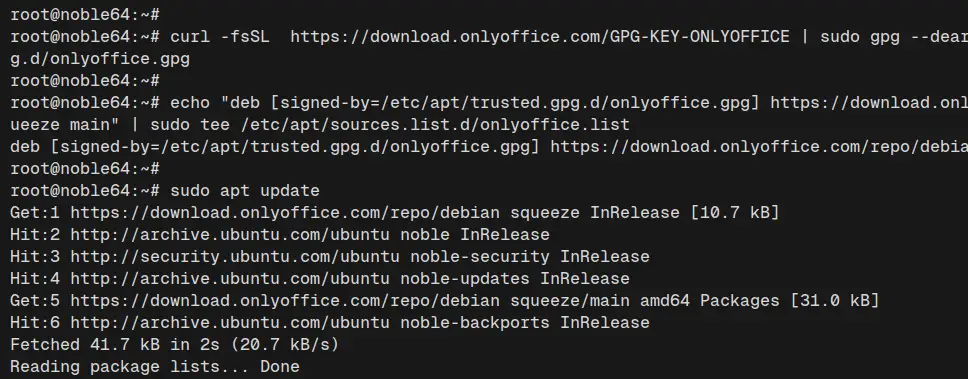Image resolution: width=968 pixels, height=379 pixels.
Task: Click the '[31.0 kB]' size text
Action: click(x=835, y=301)
